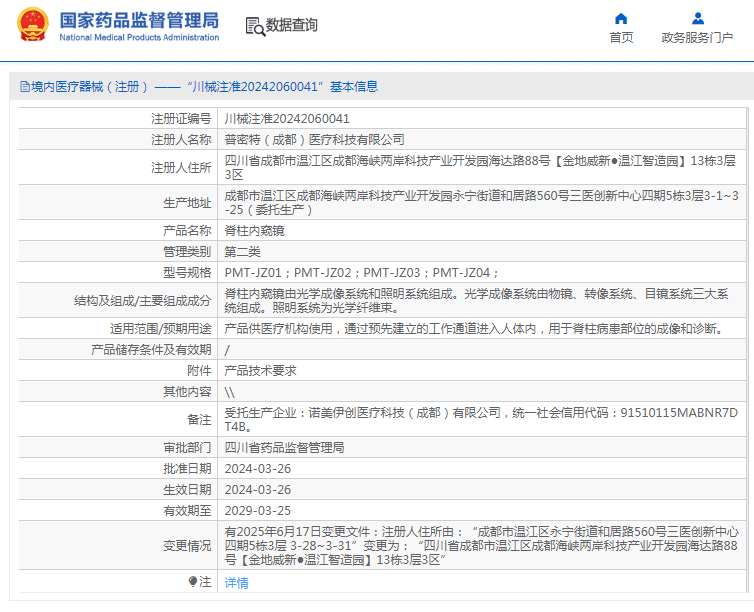Image resolution: width=754 pixels, height=612 pixels.
Task: Click the 产品技术要求 attachment value
Action: (x=260, y=370)
